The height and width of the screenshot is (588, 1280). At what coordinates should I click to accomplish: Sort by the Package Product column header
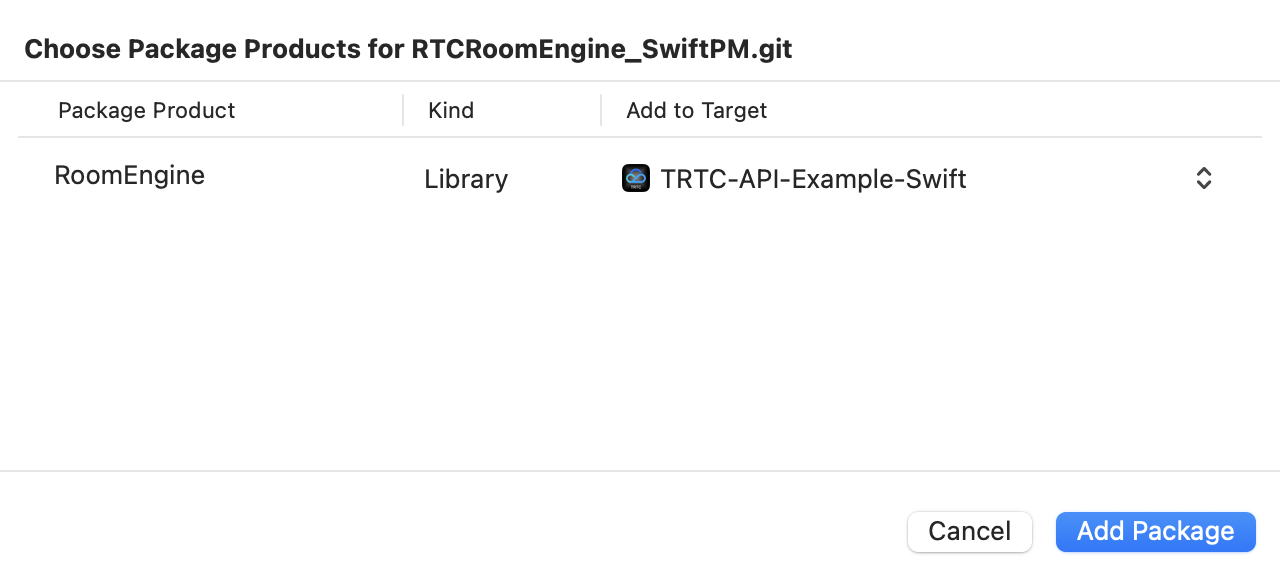click(x=147, y=110)
